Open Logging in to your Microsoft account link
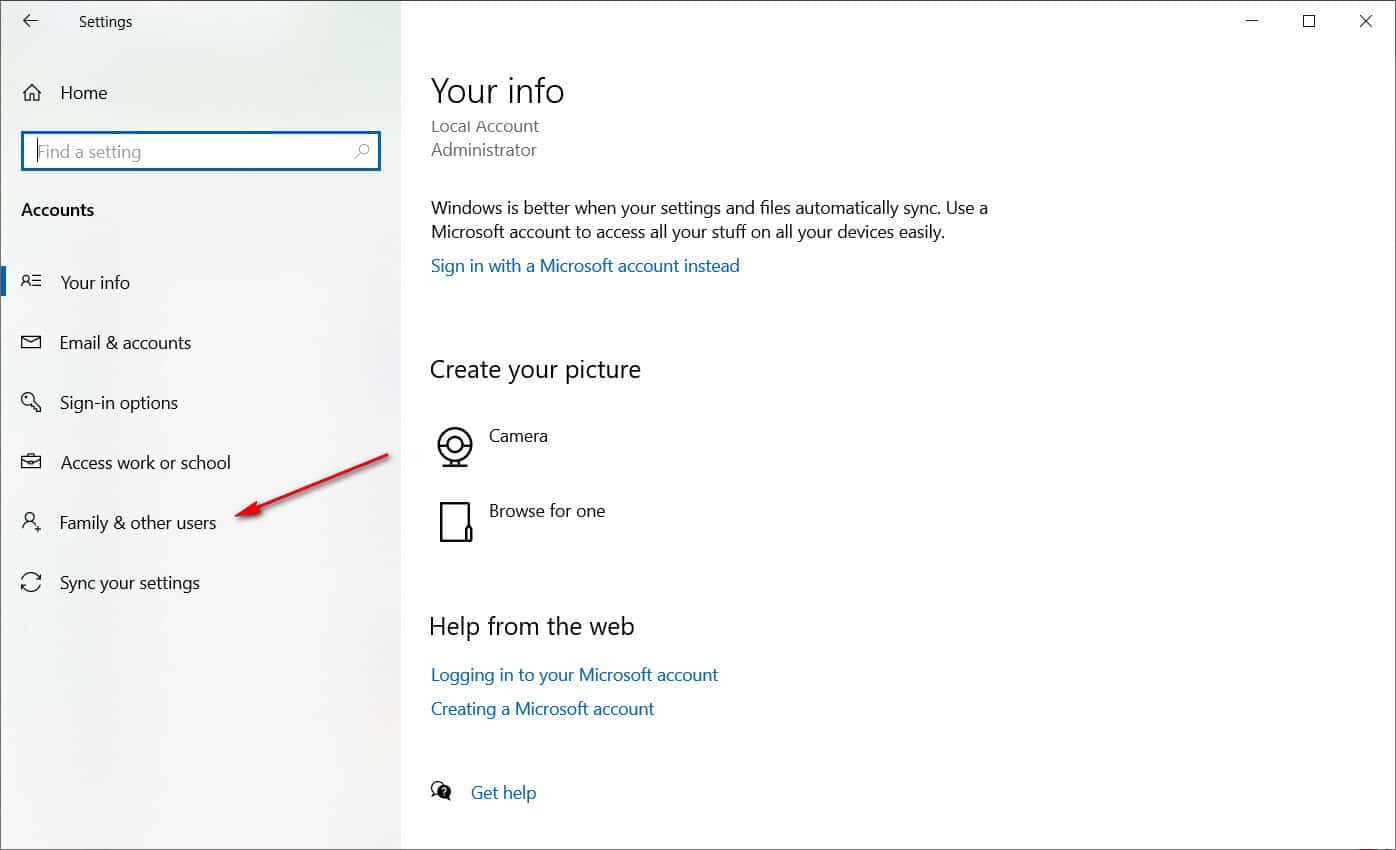This screenshot has width=1396, height=850. point(574,674)
